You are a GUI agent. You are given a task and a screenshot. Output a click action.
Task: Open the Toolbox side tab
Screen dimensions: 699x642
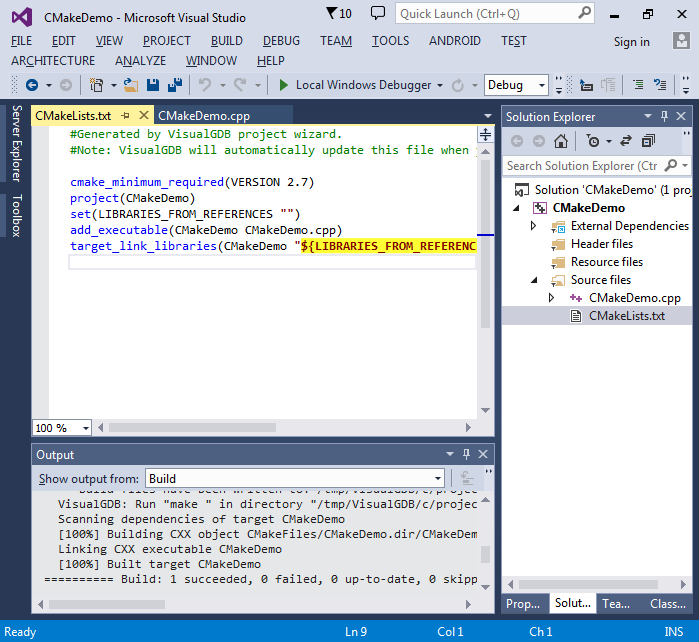tap(16, 215)
